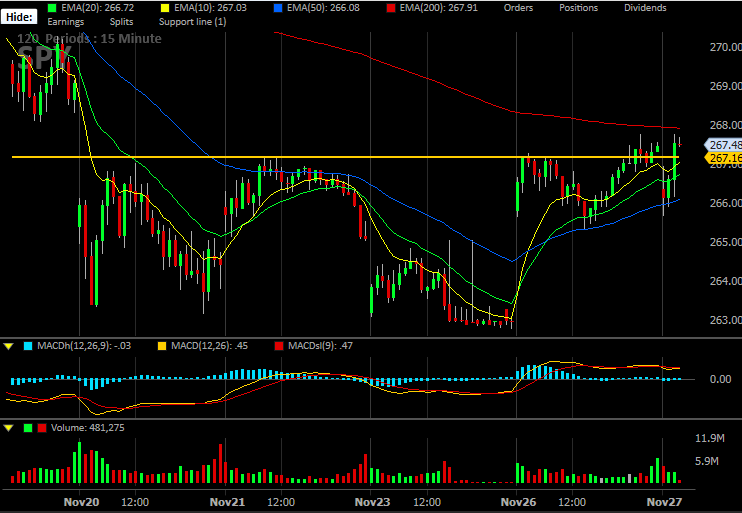The image size is (742, 513).
Task: Click the MACDh cyan swatch
Action: (28, 346)
